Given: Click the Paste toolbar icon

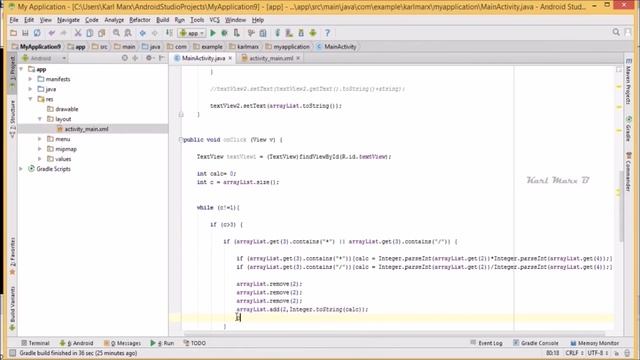Looking at the screenshot, I should coord(102,33).
